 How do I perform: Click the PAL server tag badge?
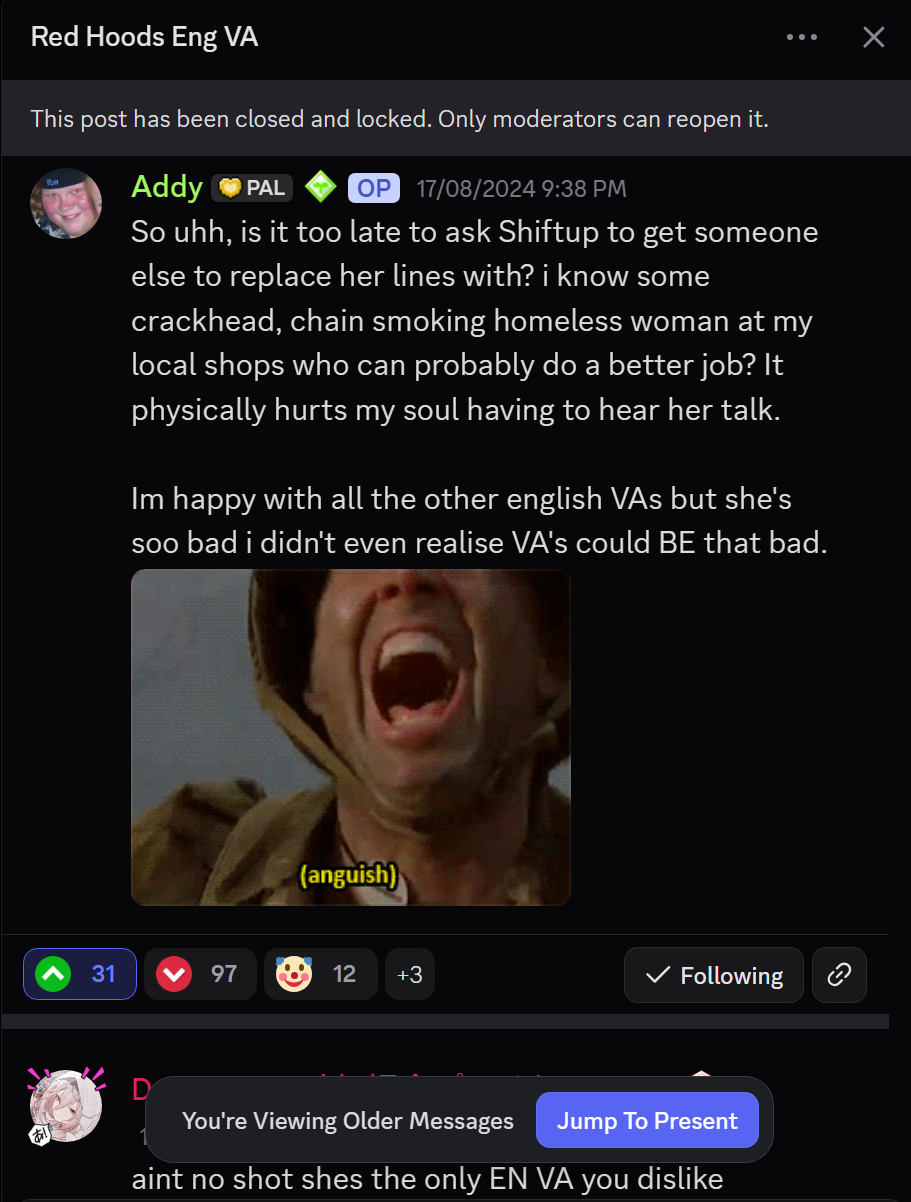[x=252, y=188]
